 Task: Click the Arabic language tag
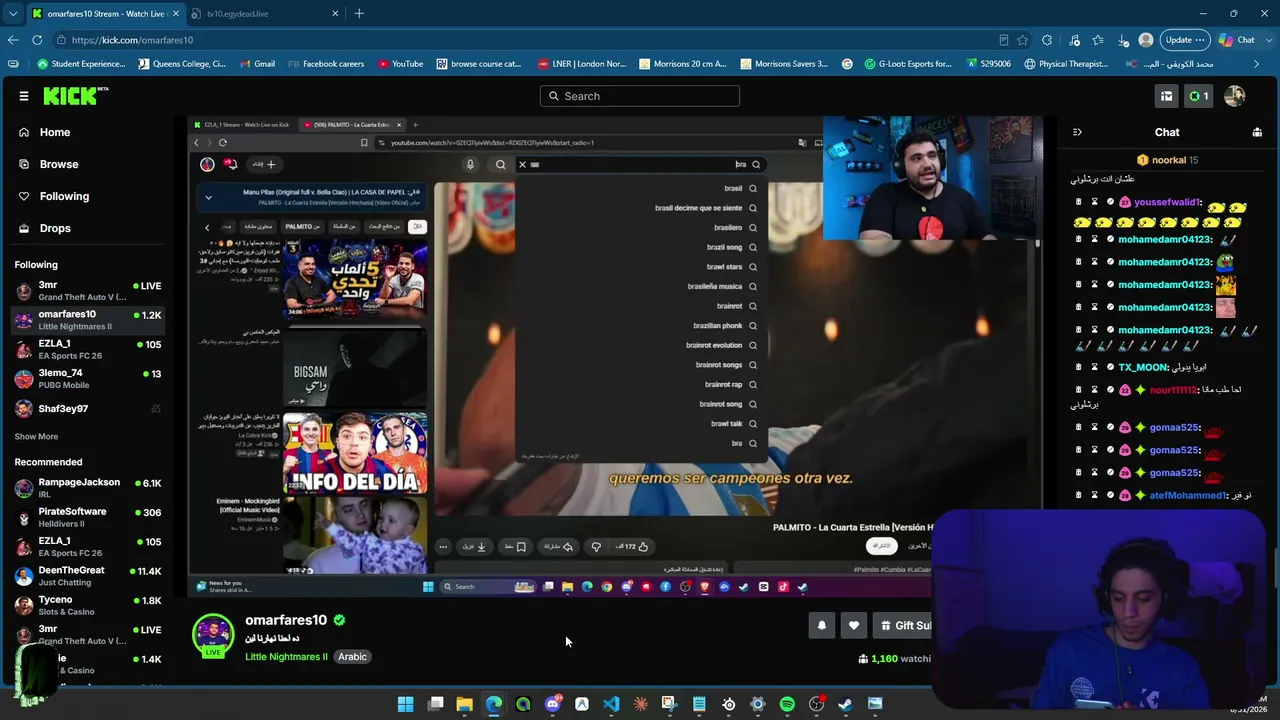[352, 657]
